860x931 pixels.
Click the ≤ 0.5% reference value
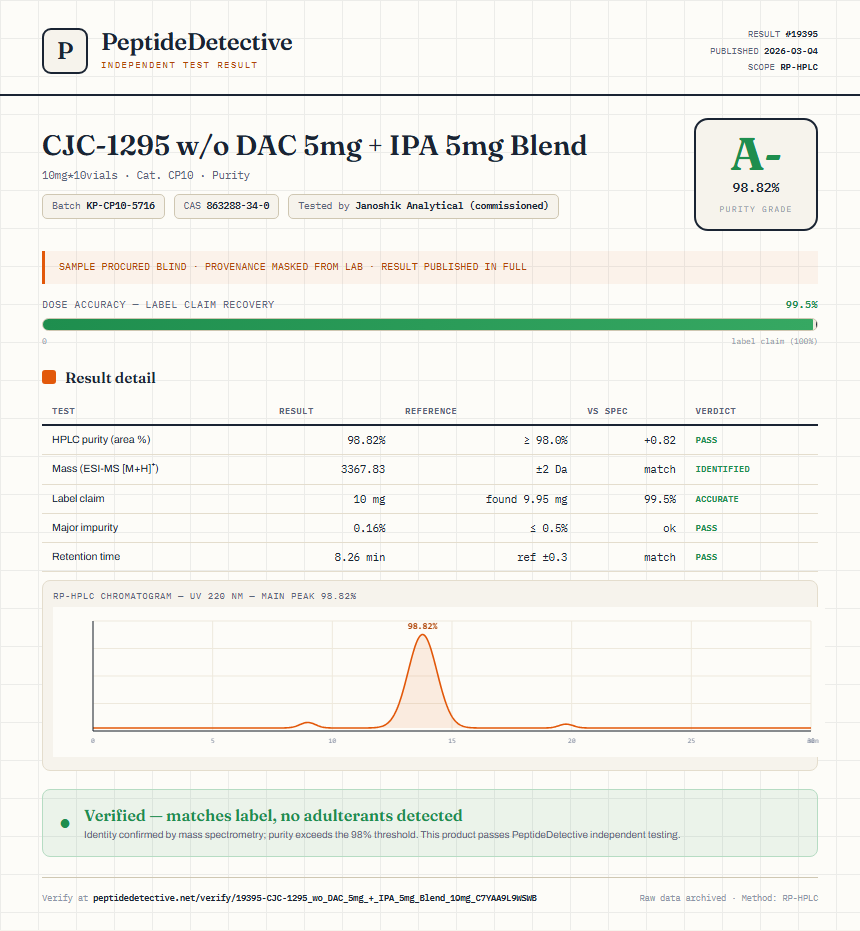coord(548,528)
